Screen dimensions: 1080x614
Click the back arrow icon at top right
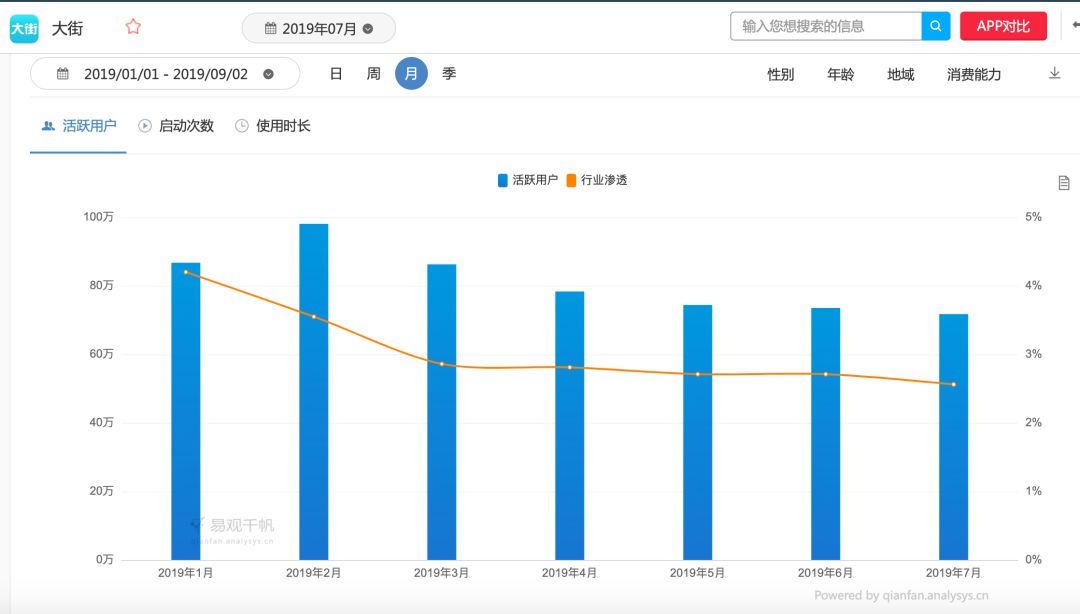coord(1075,26)
